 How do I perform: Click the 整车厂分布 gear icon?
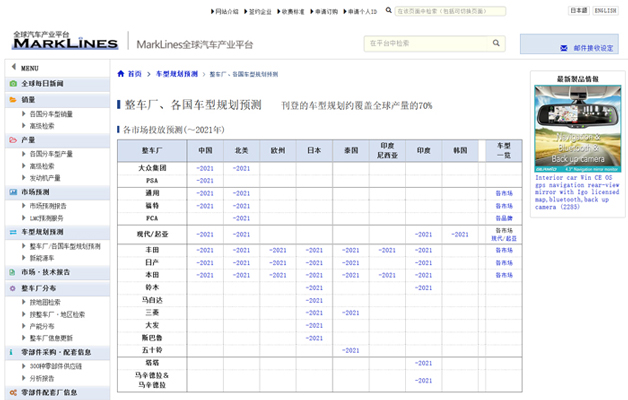(x=13, y=288)
